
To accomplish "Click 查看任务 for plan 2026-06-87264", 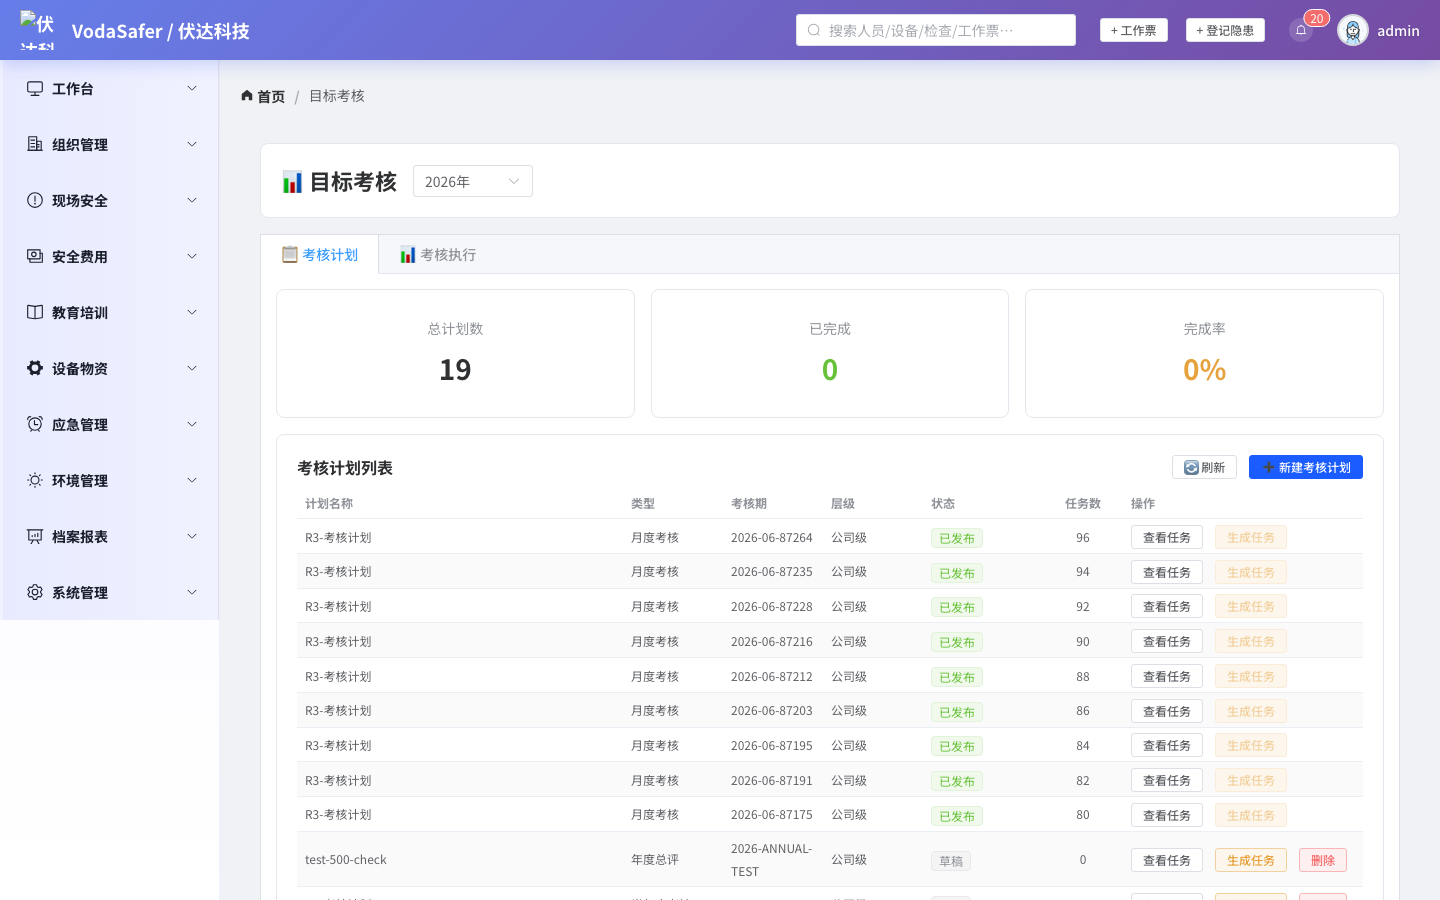I will 1167,537.
